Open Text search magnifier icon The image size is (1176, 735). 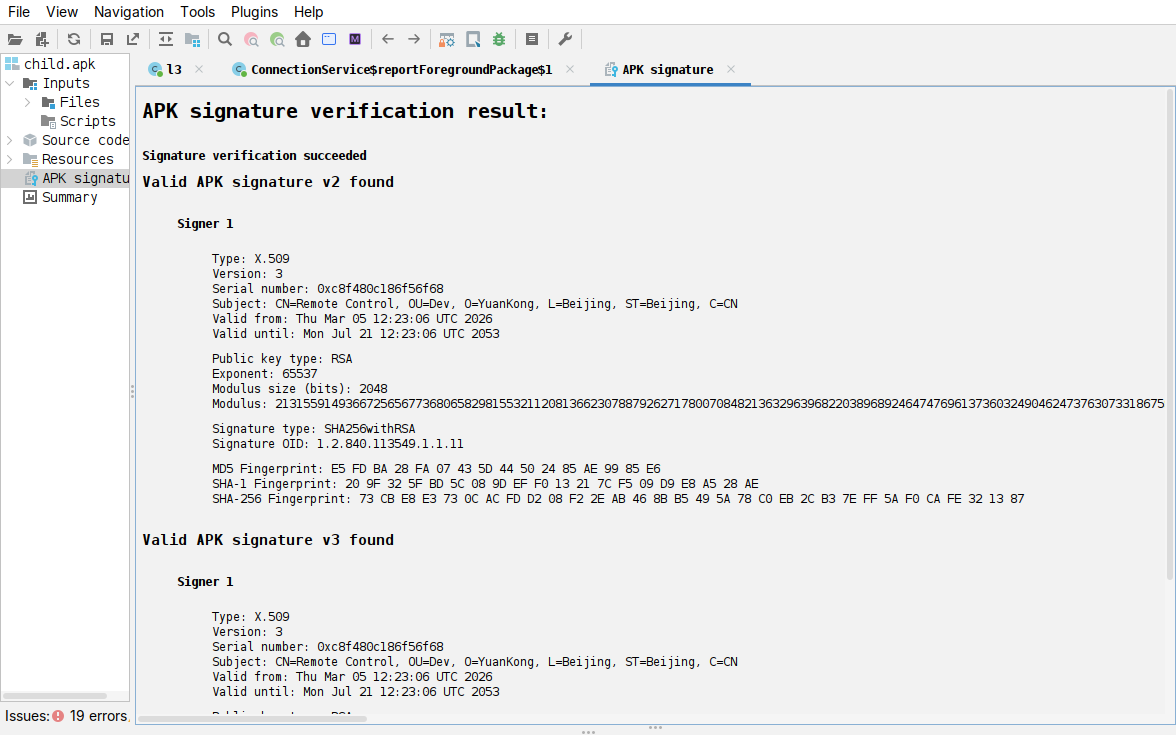pos(224,39)
